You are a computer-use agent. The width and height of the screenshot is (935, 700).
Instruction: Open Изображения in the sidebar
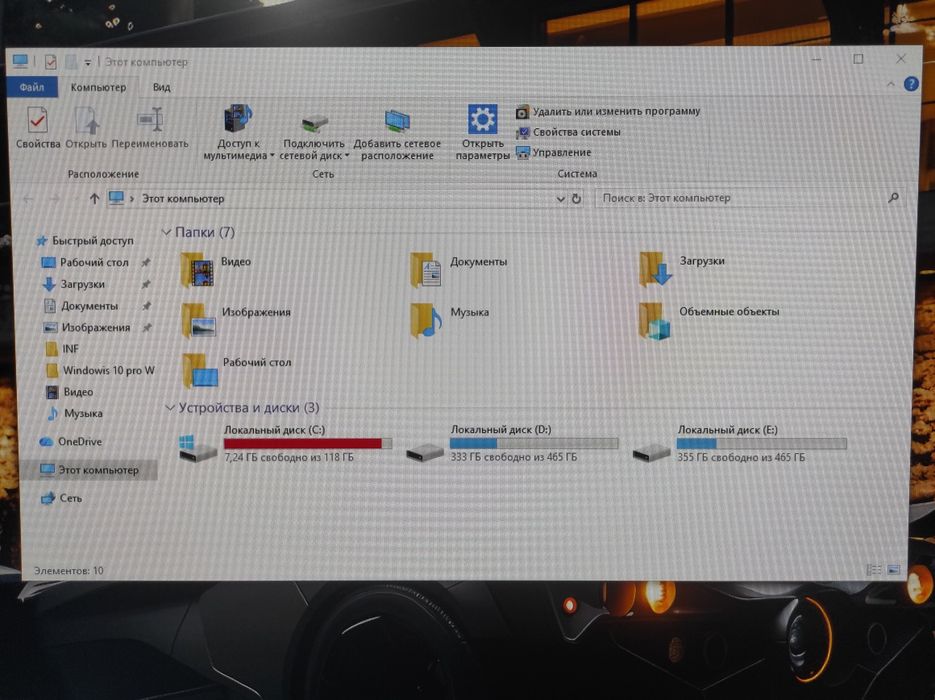(x=95, y=327)
